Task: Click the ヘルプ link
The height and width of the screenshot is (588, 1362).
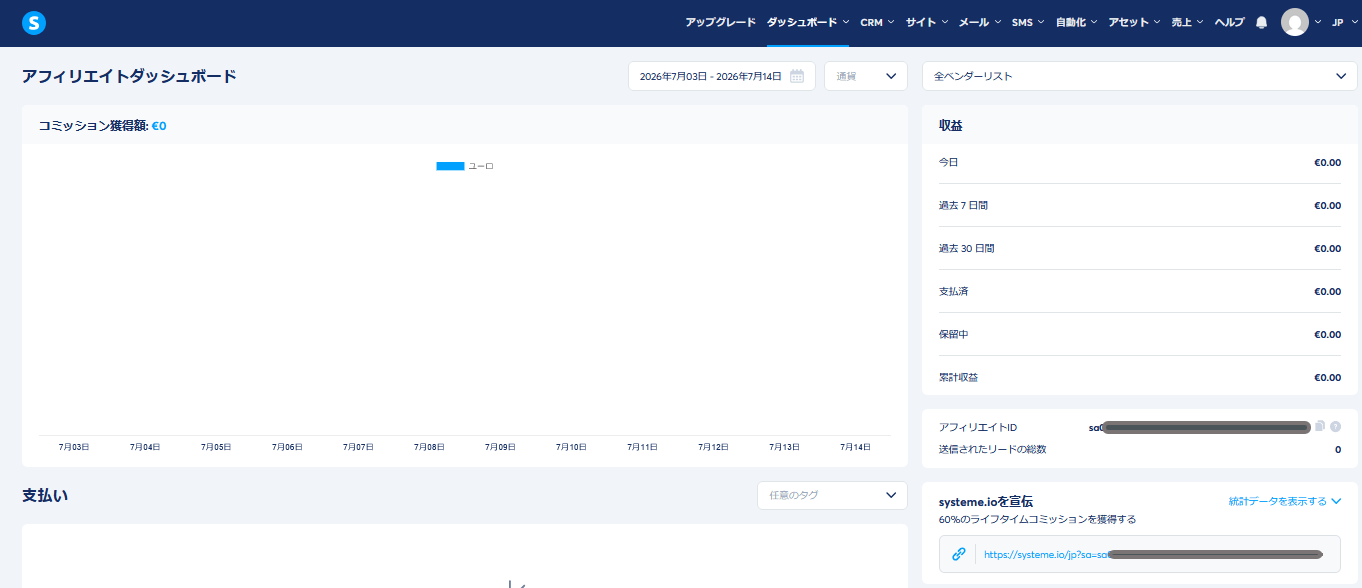Action: point(1229,22)
